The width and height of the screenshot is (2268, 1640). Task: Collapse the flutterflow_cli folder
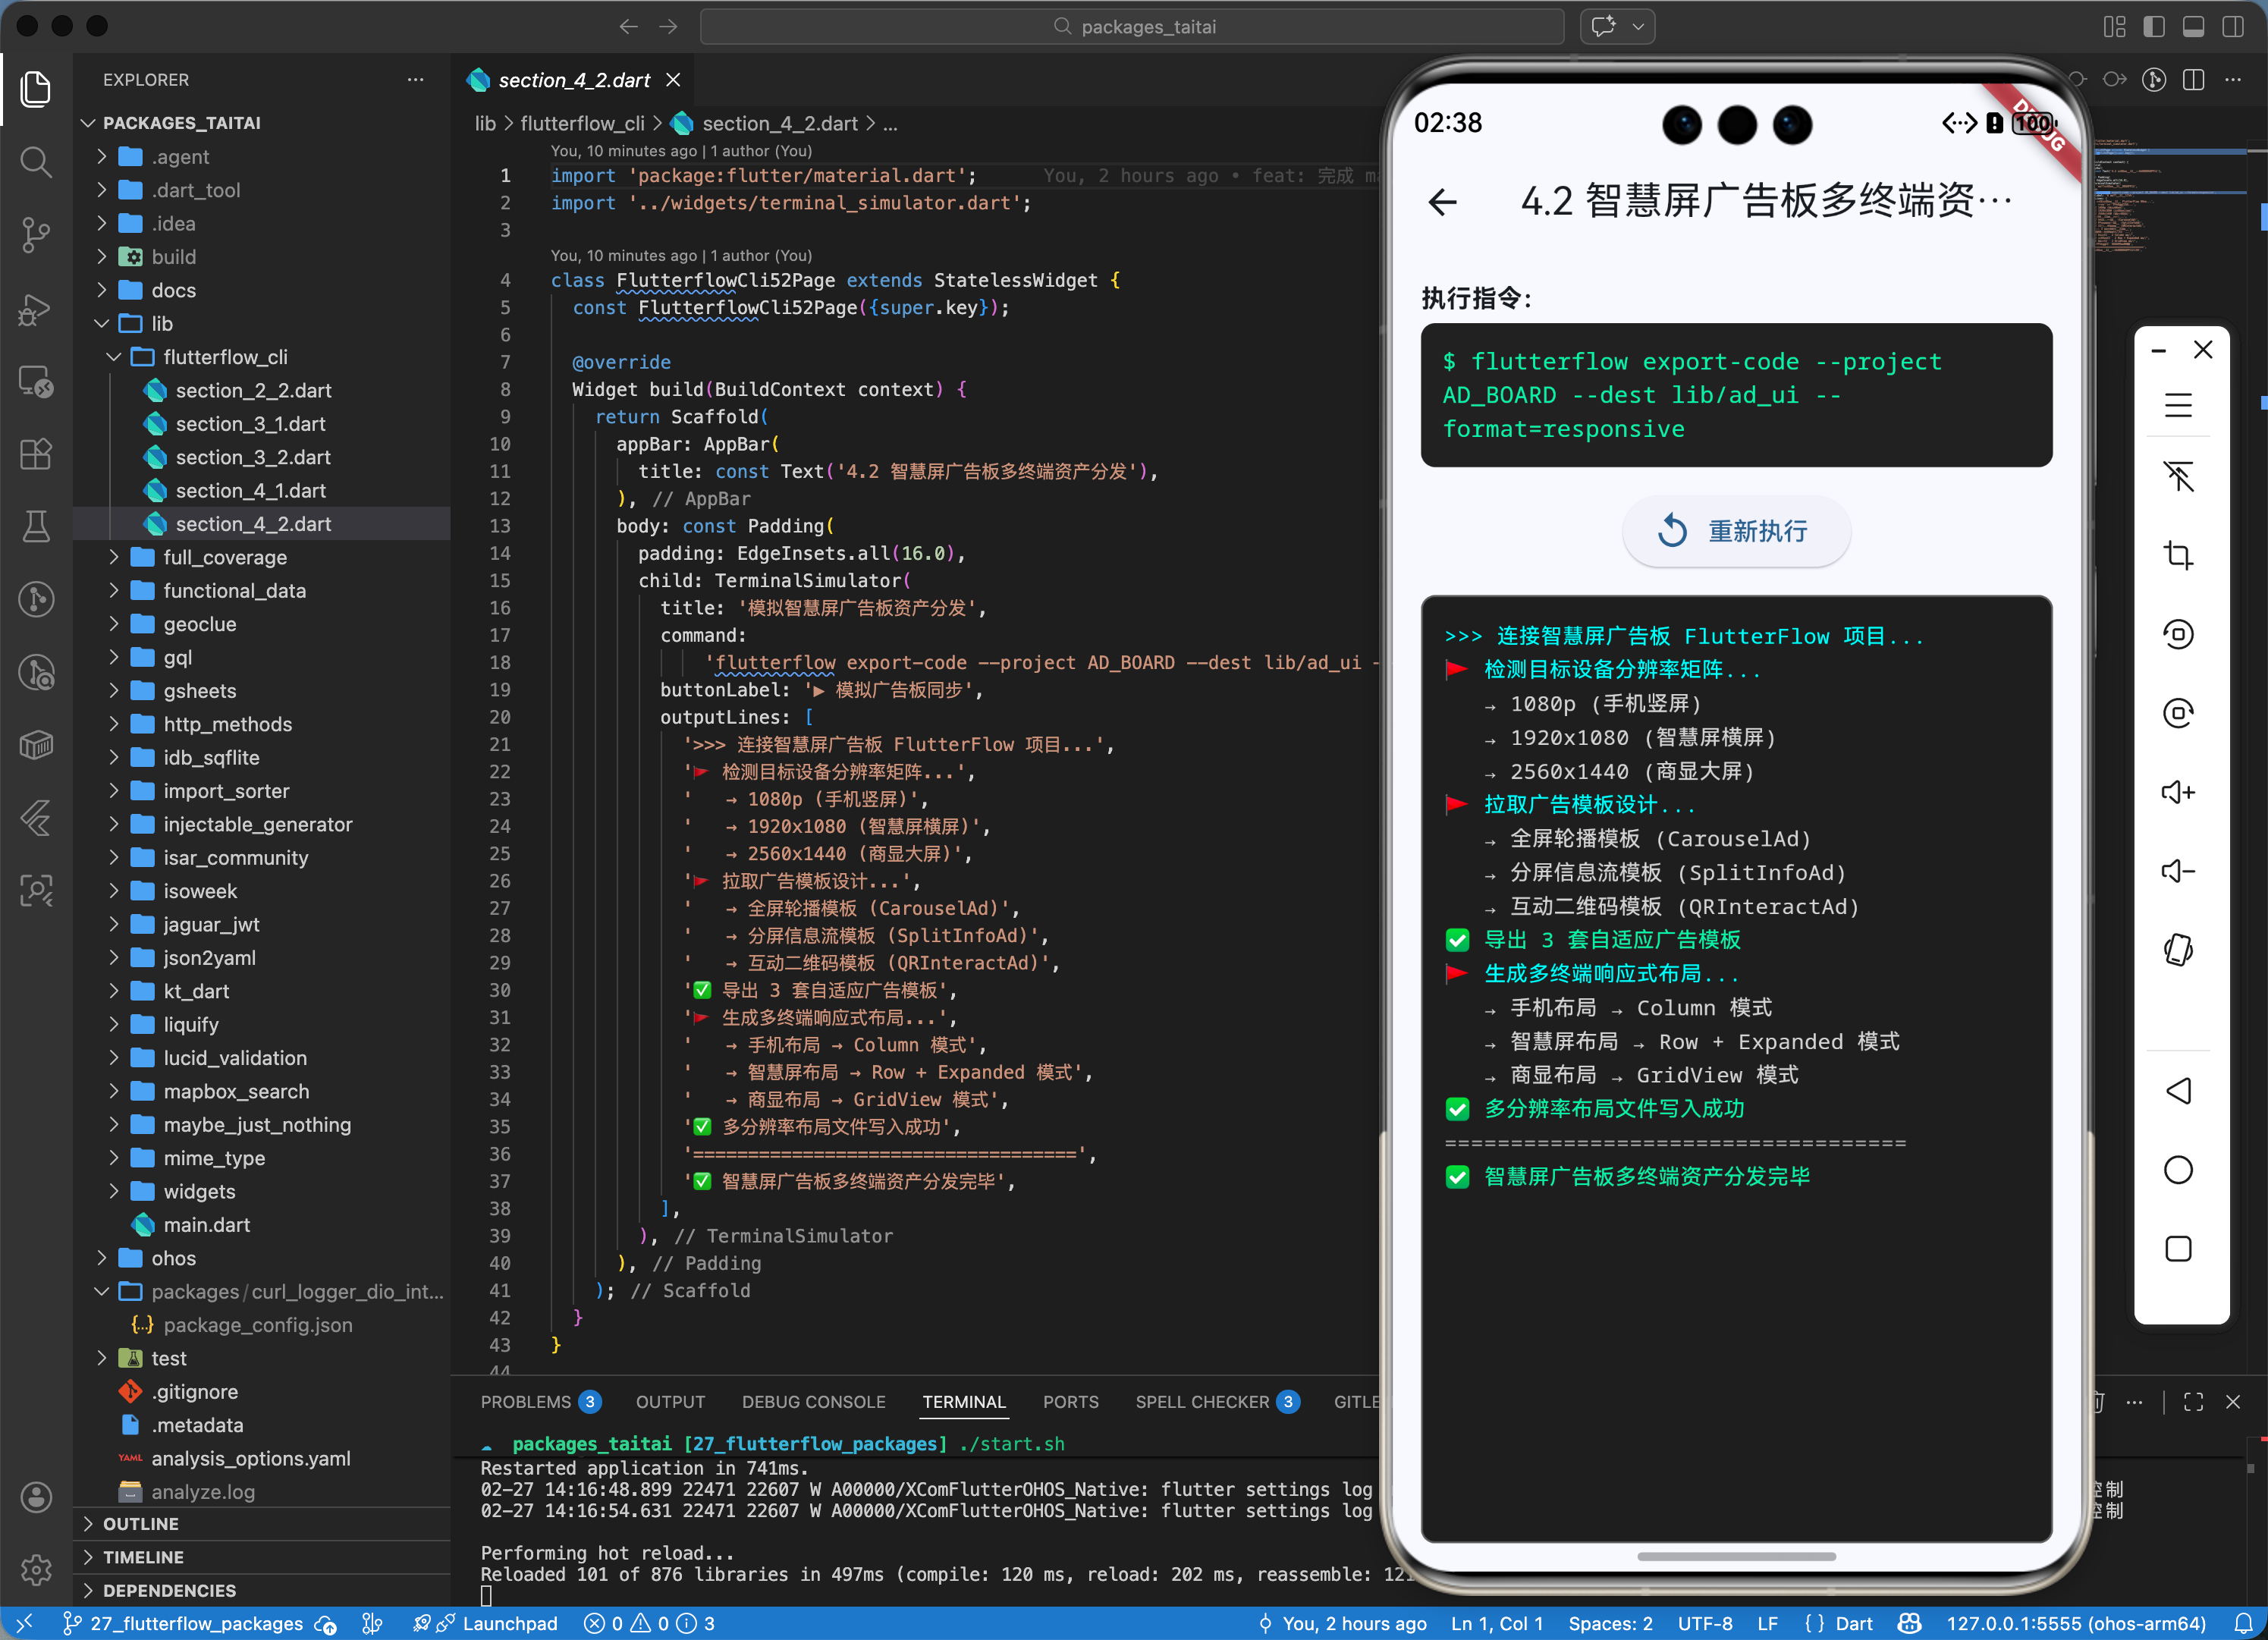[x=224, y=357]
